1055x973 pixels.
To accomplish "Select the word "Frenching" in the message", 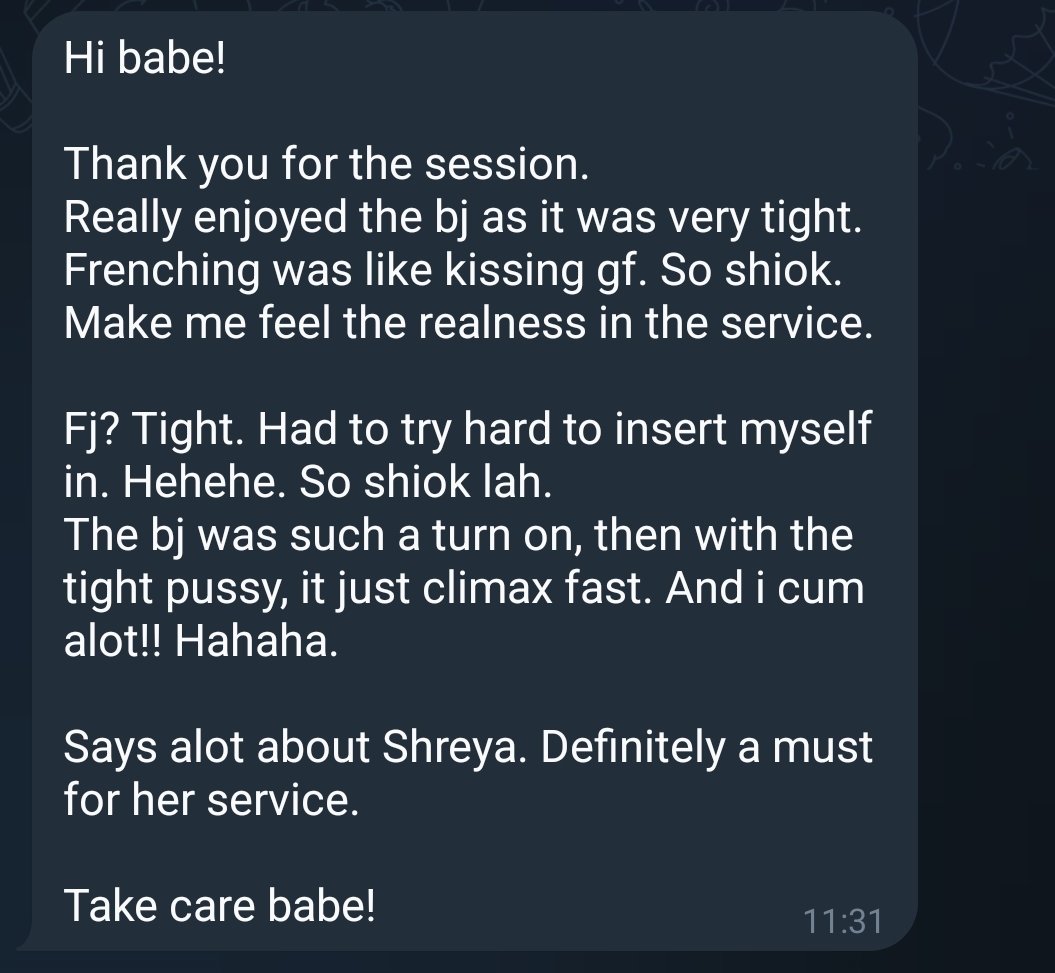I will pyautogui.click(x=161, y=270).
